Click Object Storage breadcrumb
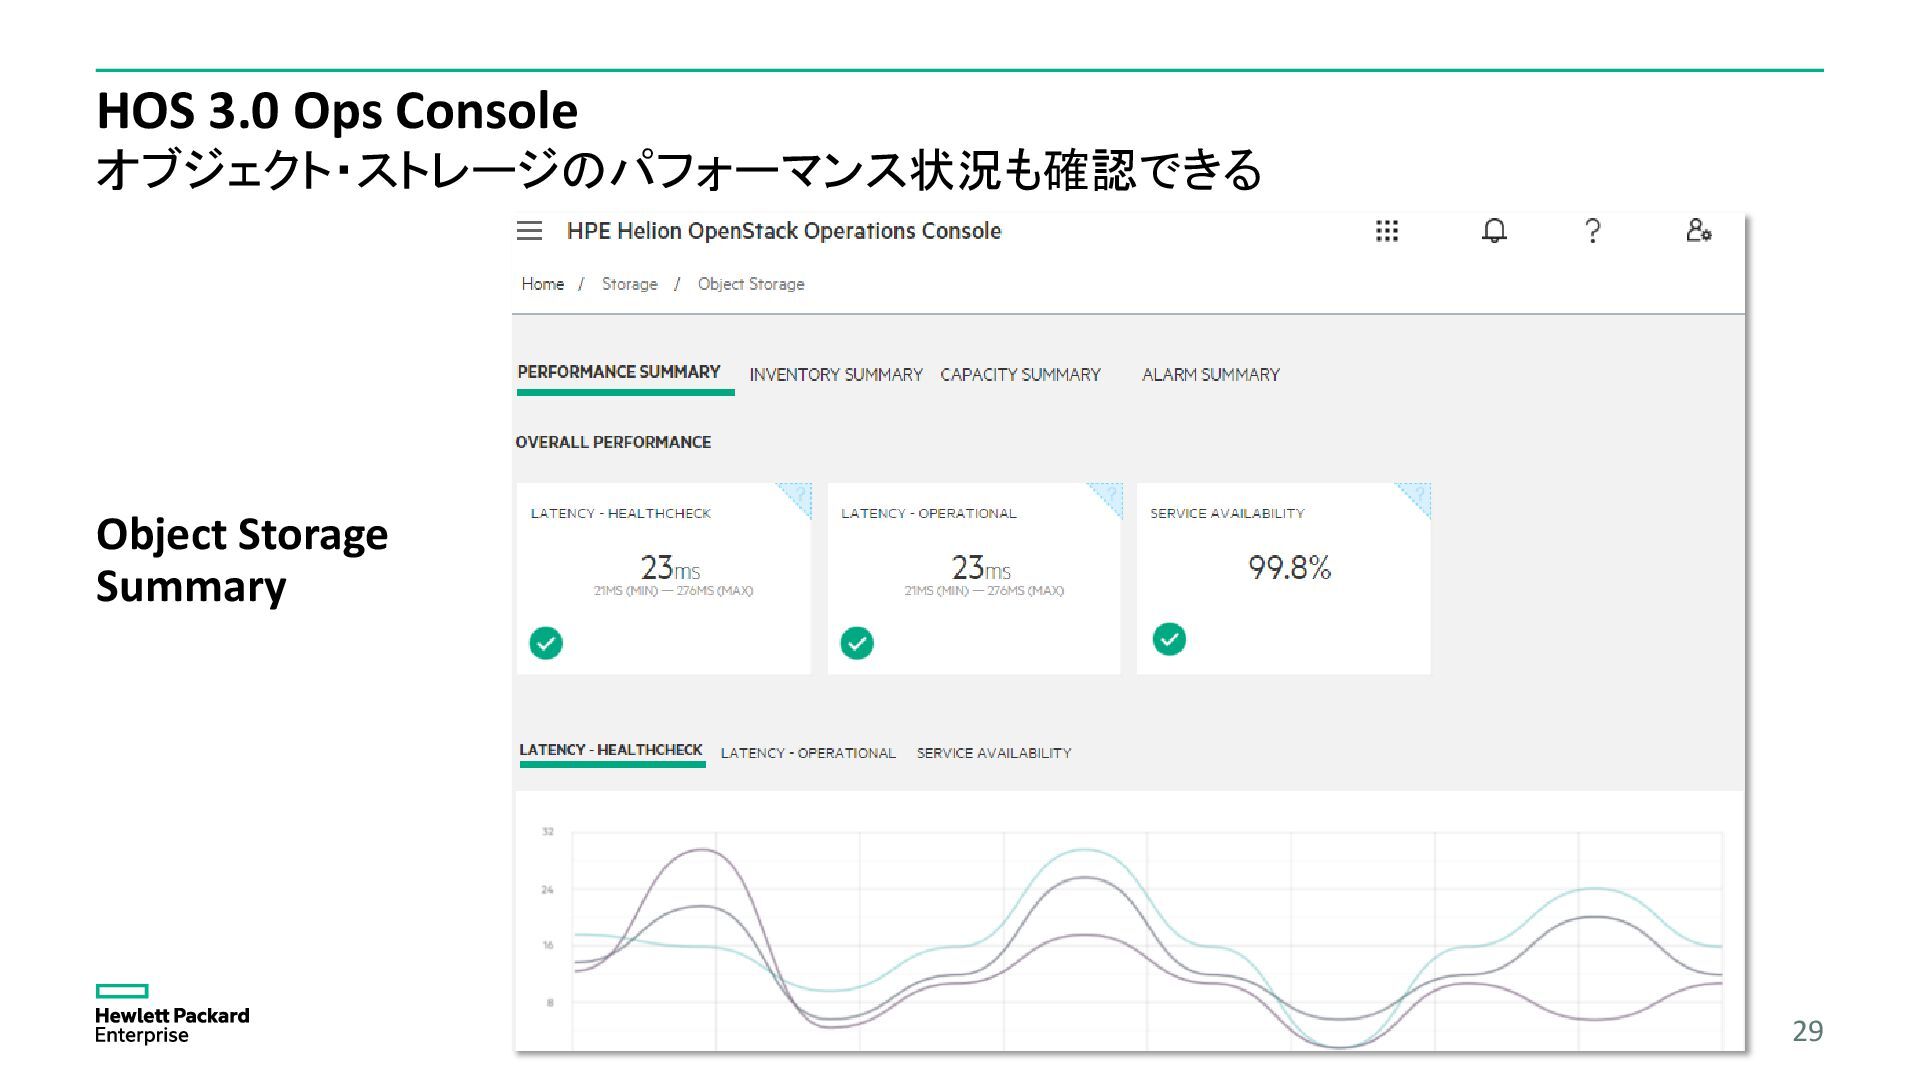The height and width of the screenshot is (1080, 1920). point(751,284)
